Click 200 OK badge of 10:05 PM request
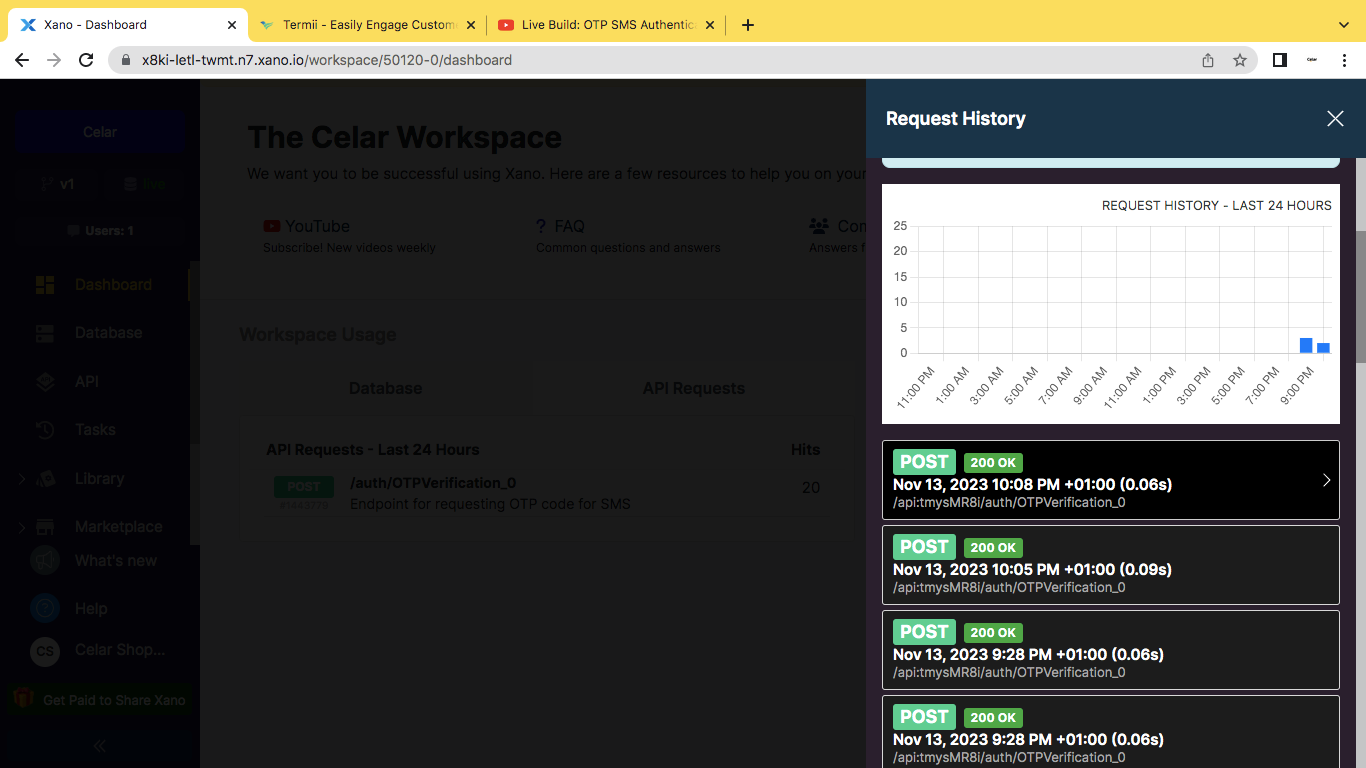 point(993,548)
